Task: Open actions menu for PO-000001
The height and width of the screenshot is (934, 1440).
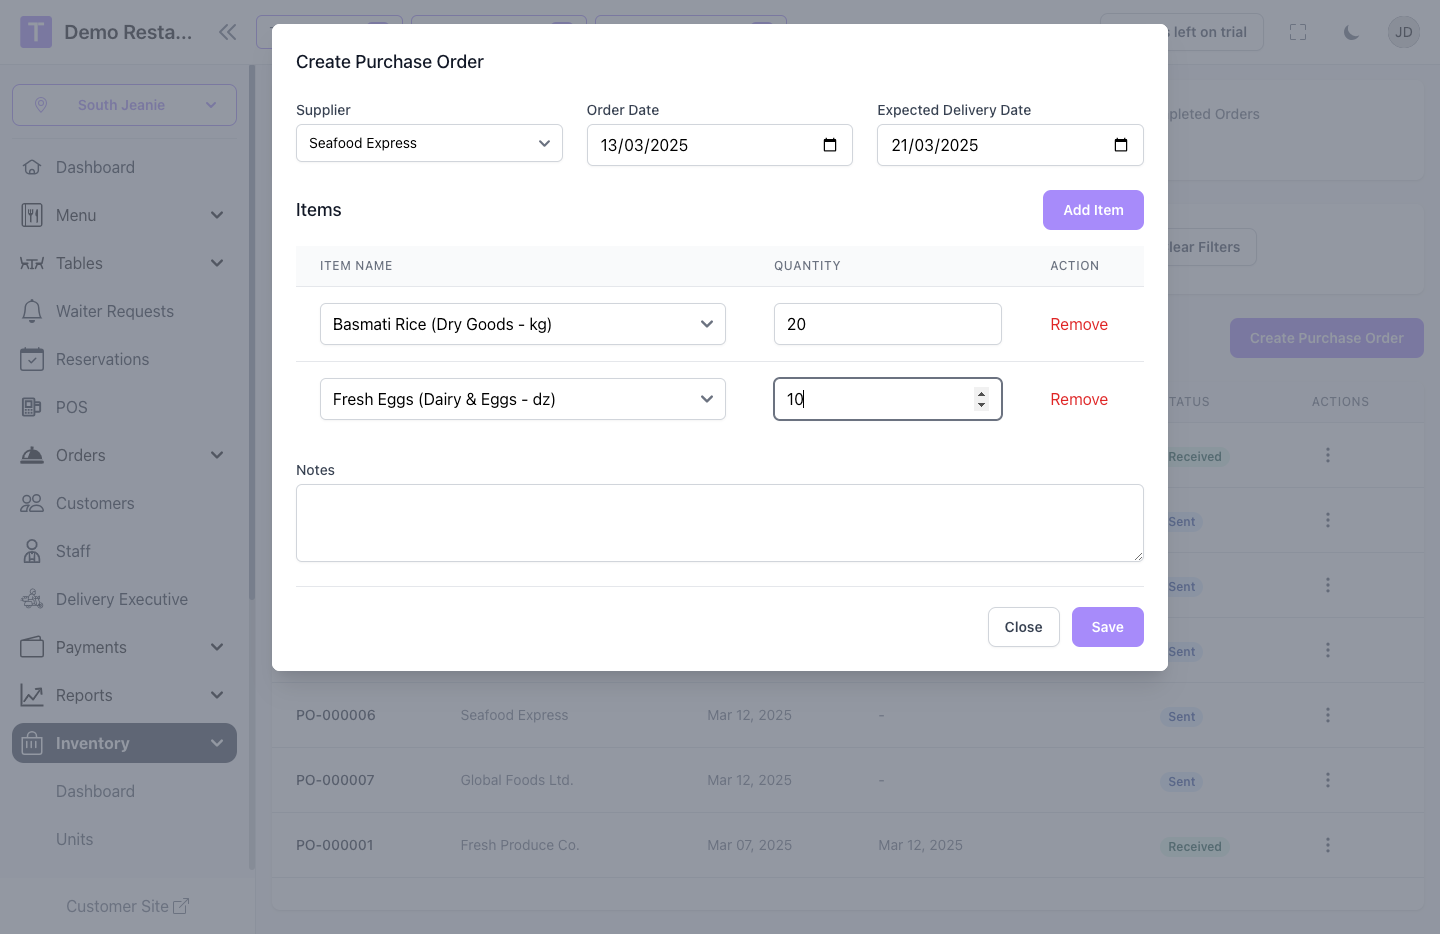Action: [x=1327, y=845]
